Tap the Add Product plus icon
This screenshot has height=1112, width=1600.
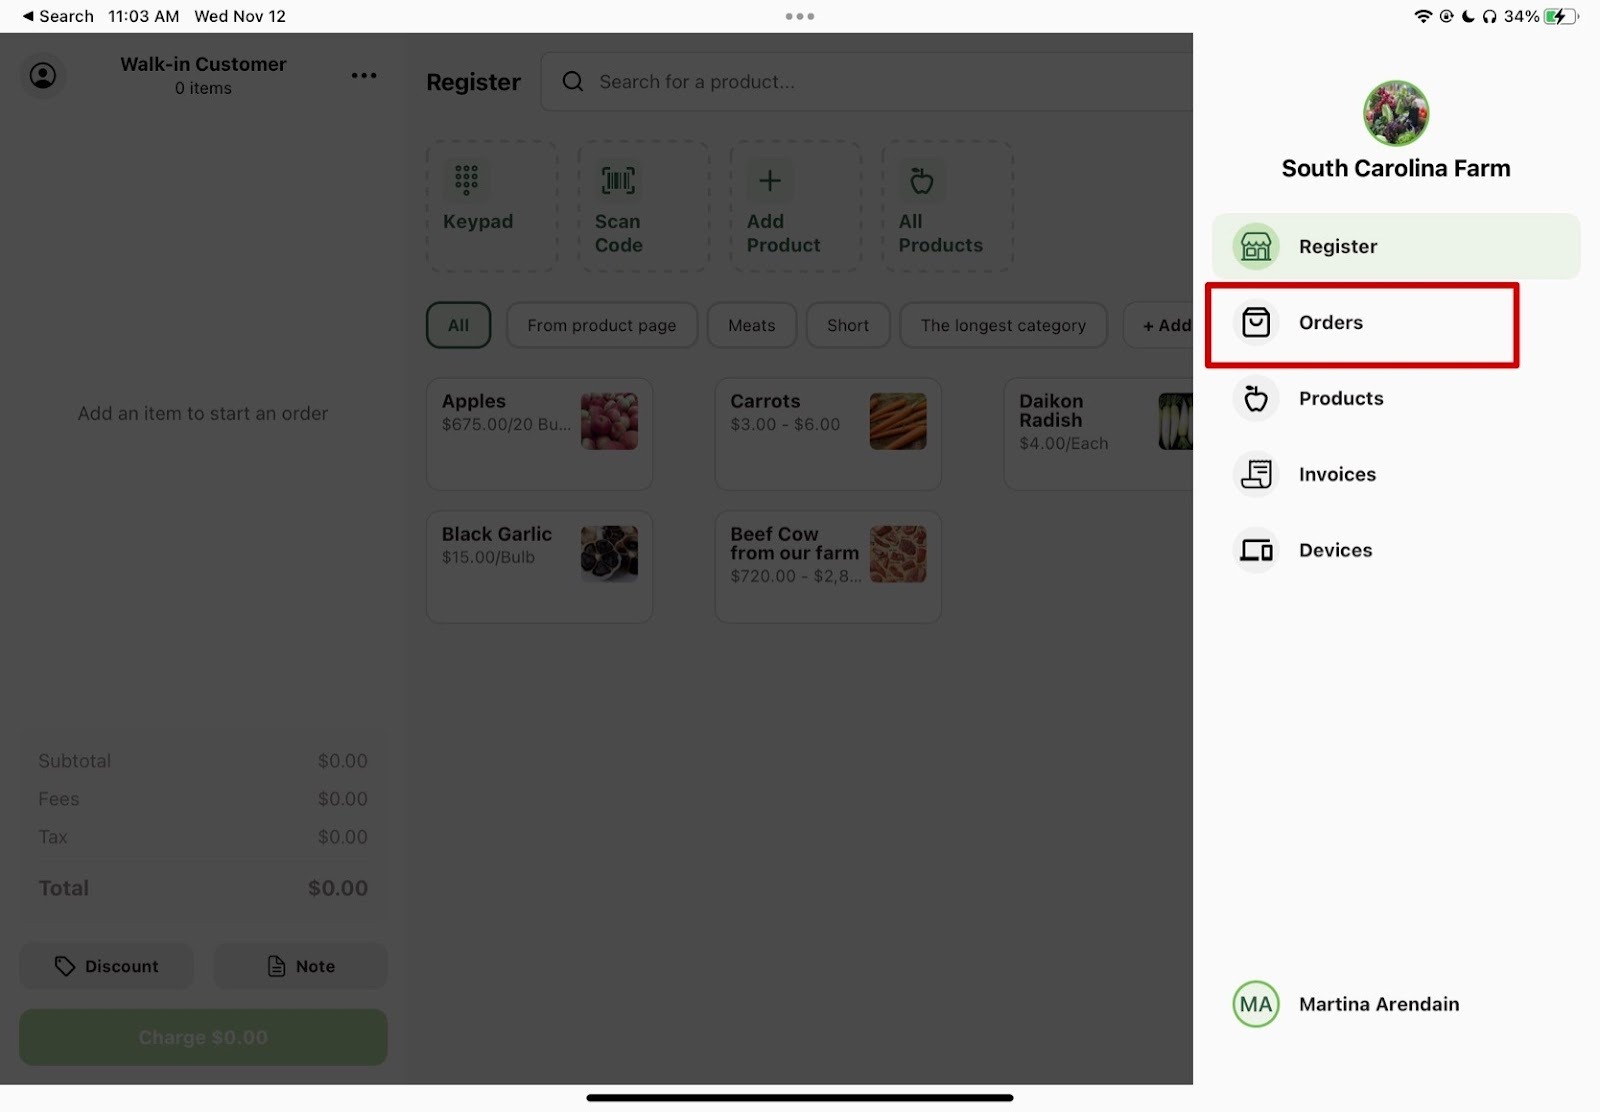click(769, 181)
